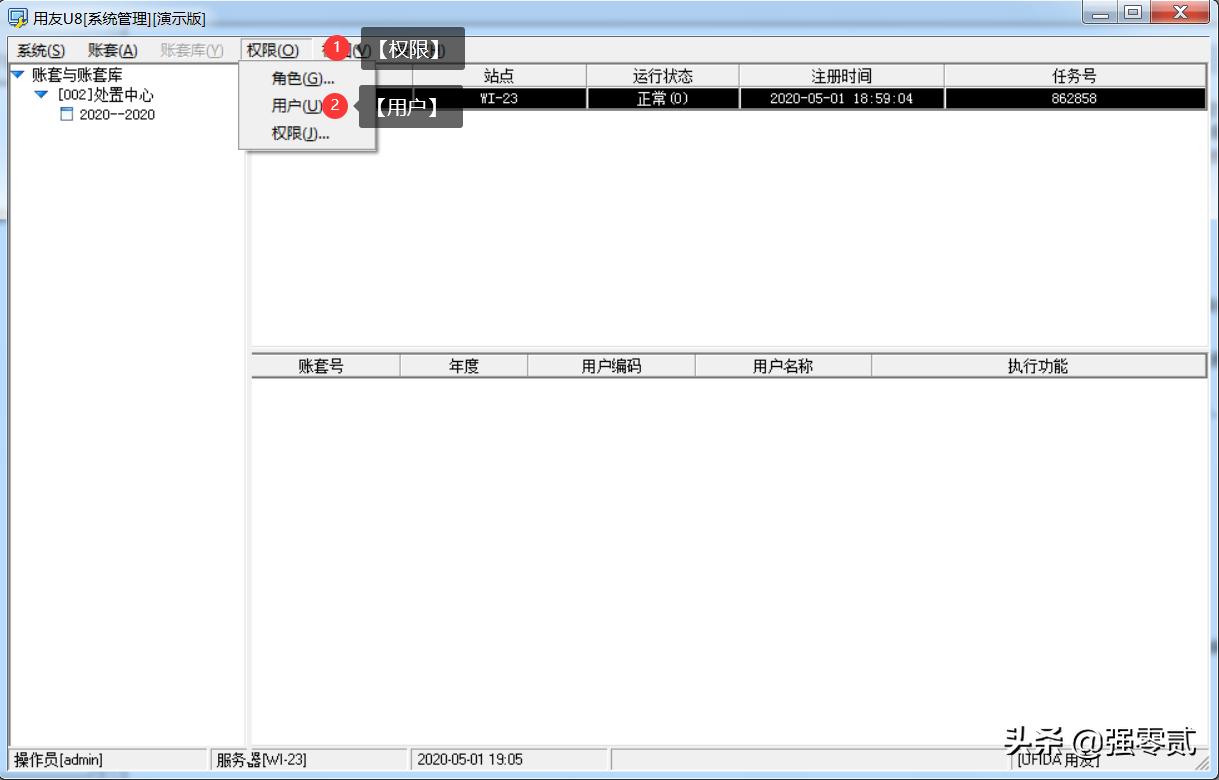Screen dimensions: 1219x780
Task: Click the 【权限】 callout label
Action: click(x=411, y=47)
